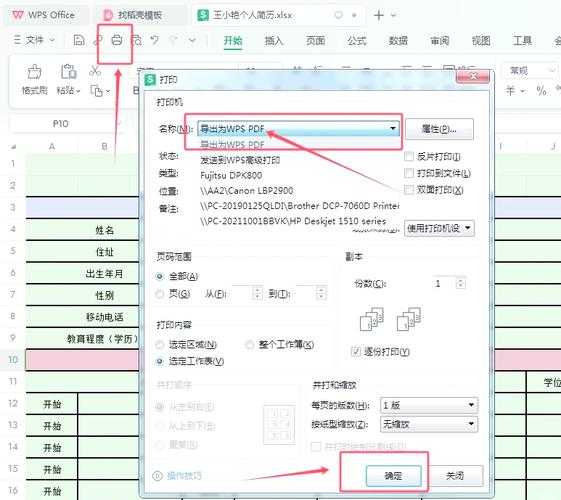Choose Brother DCP-7060D Printer entry
561x500 pixels.
click(x=299, y=206)
